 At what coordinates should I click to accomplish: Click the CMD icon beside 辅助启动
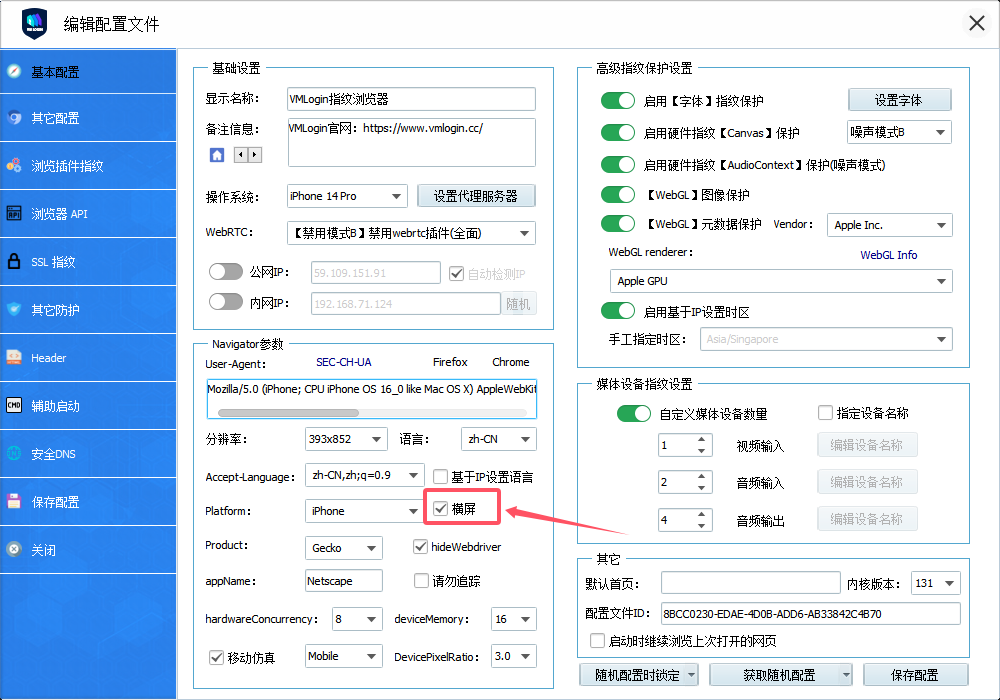coord(15,405)
